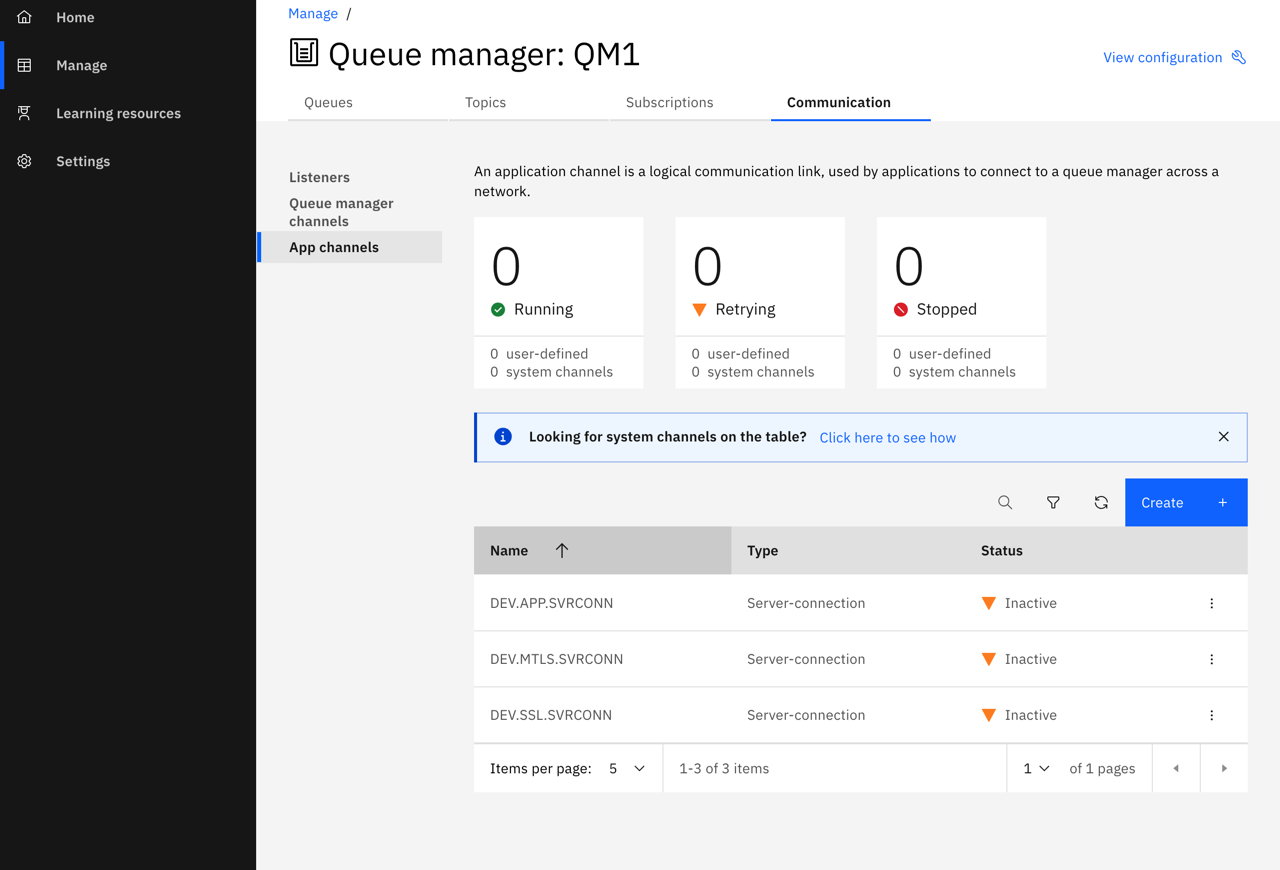Open overflow menu for DEV.SSL.SVRCONN
Image resolution: width=1280 pixels, height=870 pixels.
tap(1211, 715)
